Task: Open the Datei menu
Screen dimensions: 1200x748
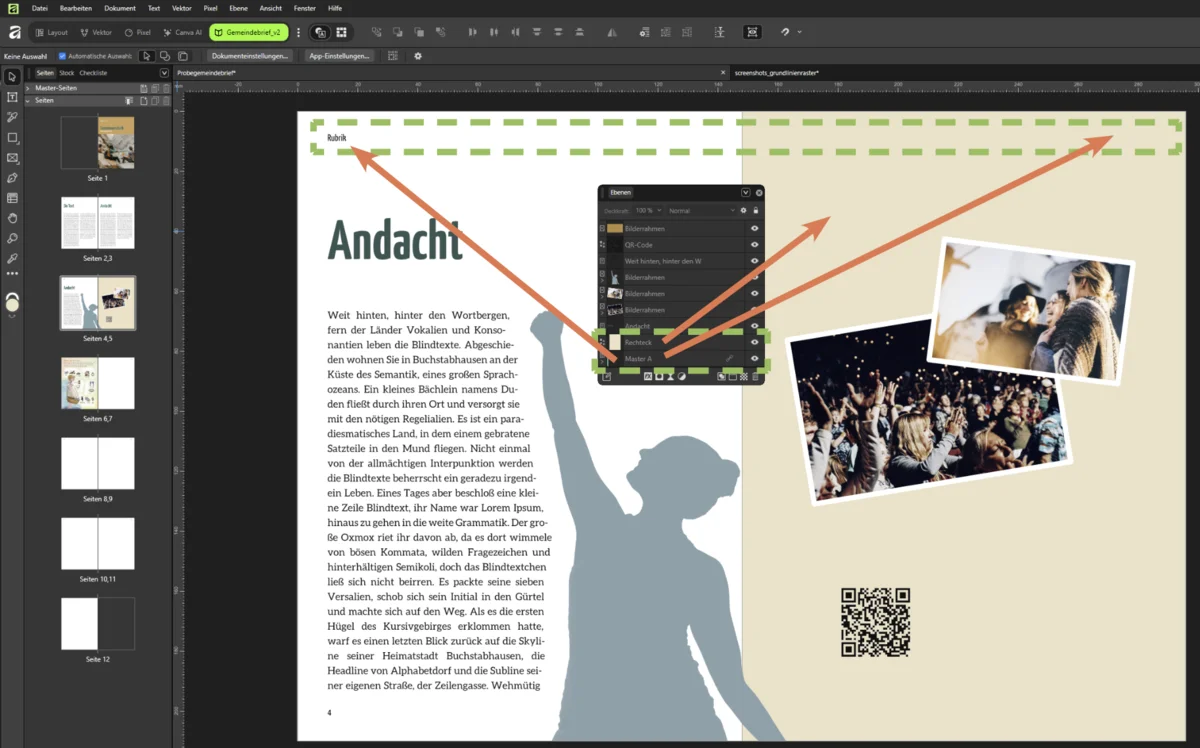Action: (x=40, y=8)
